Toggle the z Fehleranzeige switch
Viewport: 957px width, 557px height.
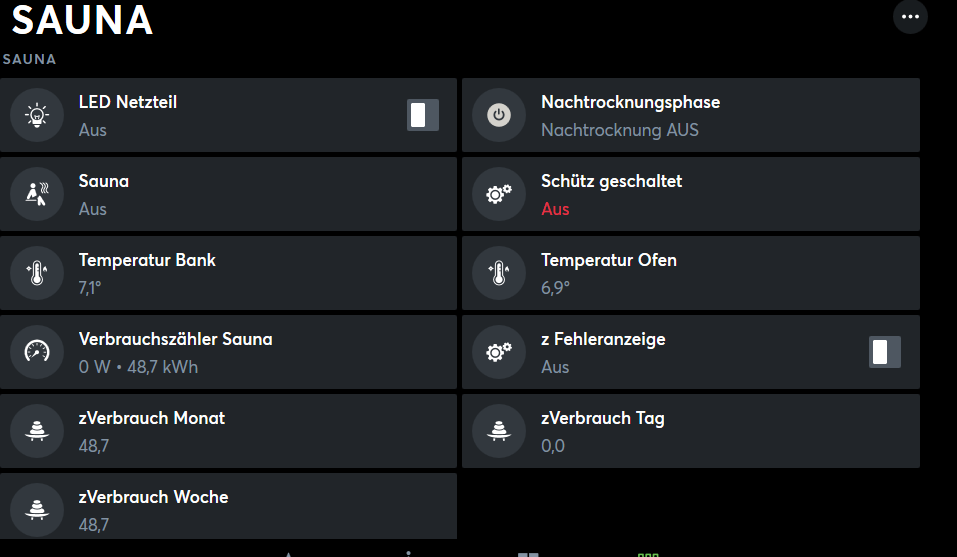pos(885,352)
